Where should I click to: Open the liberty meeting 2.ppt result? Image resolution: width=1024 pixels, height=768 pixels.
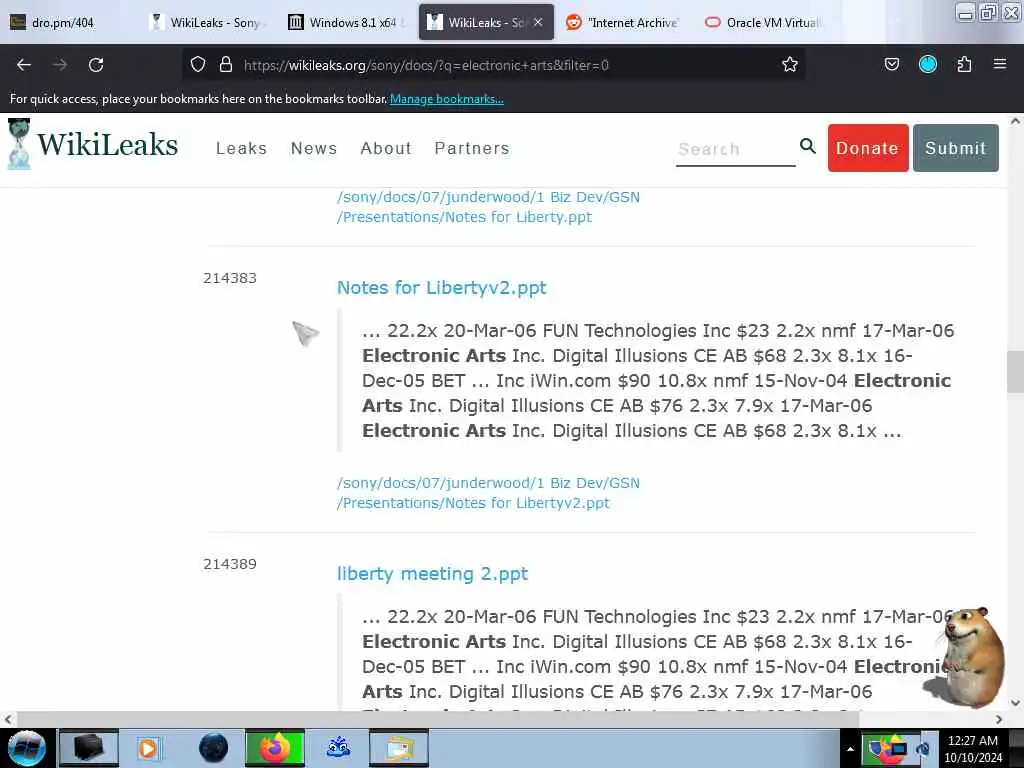click(432, 573)
